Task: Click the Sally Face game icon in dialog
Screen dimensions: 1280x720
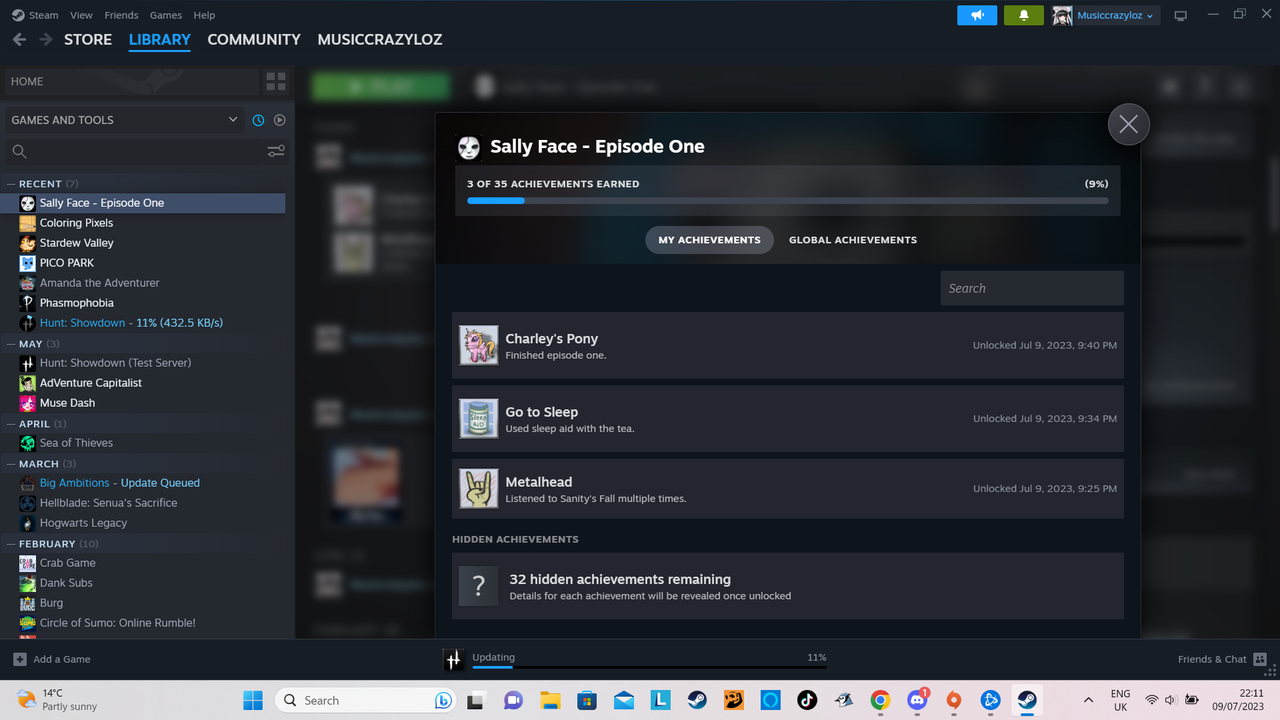Action: tap(468, 147)
